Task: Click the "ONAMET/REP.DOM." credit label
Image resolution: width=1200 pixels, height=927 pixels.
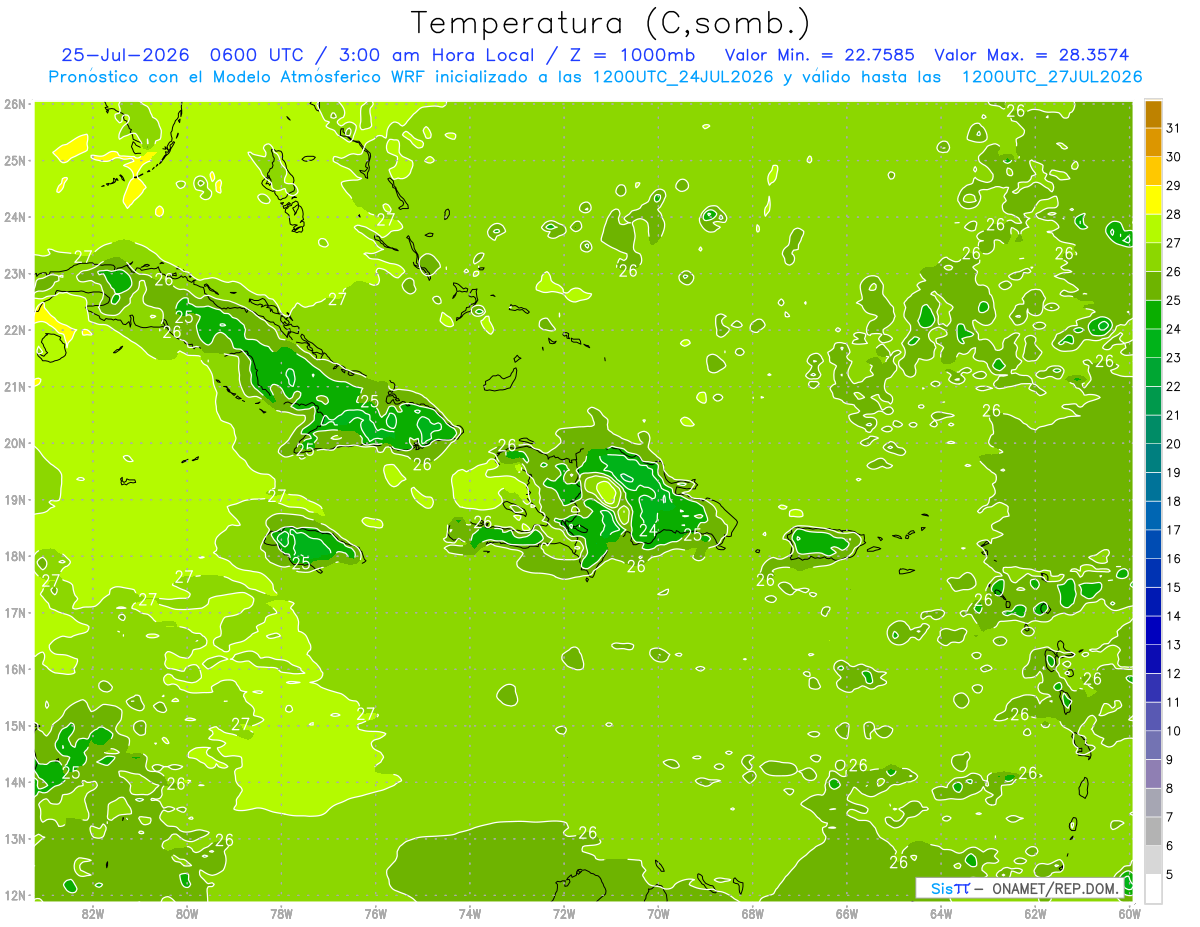Action: (1055, 888)
